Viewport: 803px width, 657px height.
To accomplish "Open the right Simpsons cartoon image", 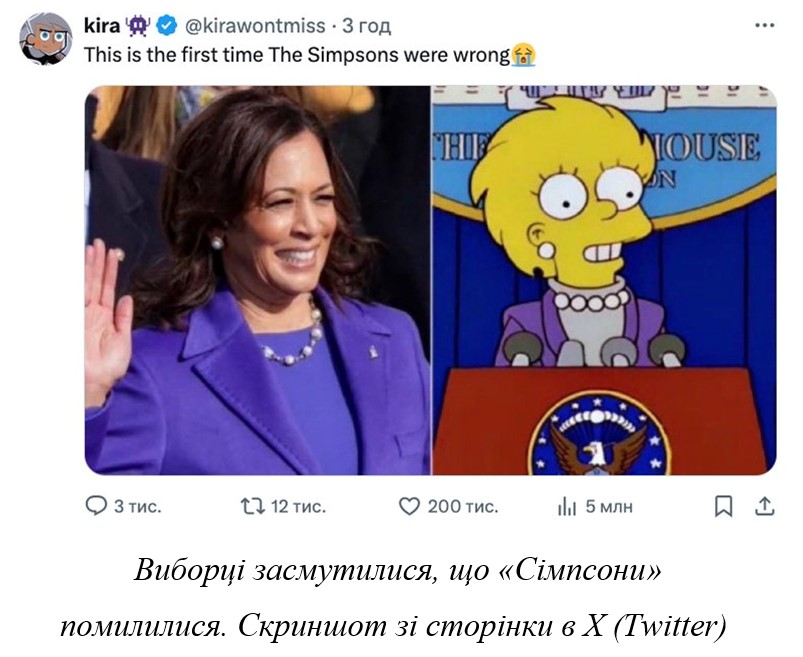I will [x=604, y=280].
